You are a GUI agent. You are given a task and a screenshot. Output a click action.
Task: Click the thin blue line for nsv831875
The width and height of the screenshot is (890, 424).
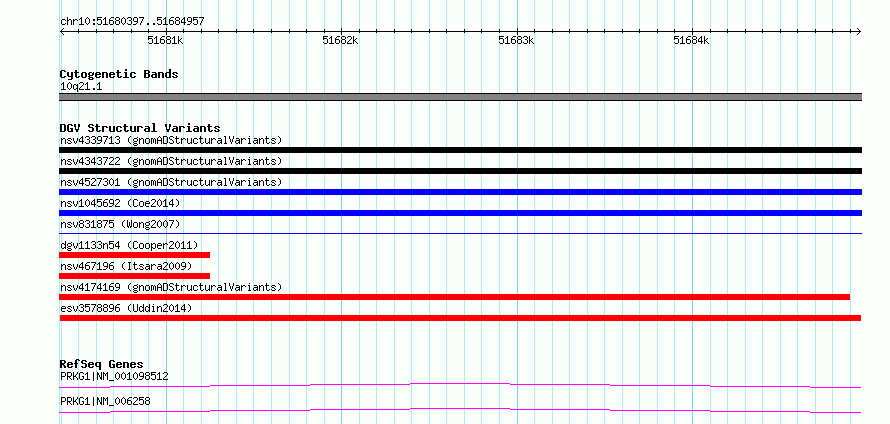pos(460,233)
